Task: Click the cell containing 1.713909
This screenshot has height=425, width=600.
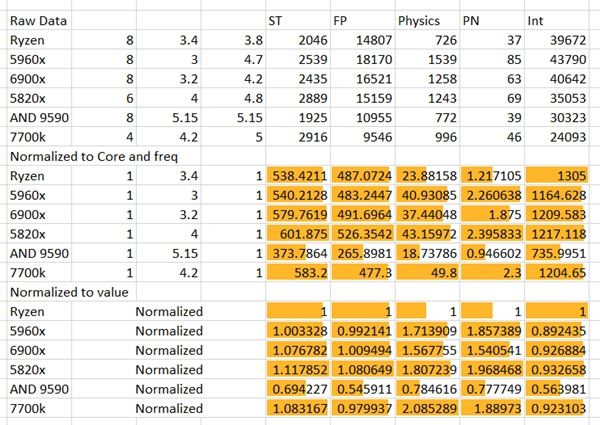Action: coord(427,331)
